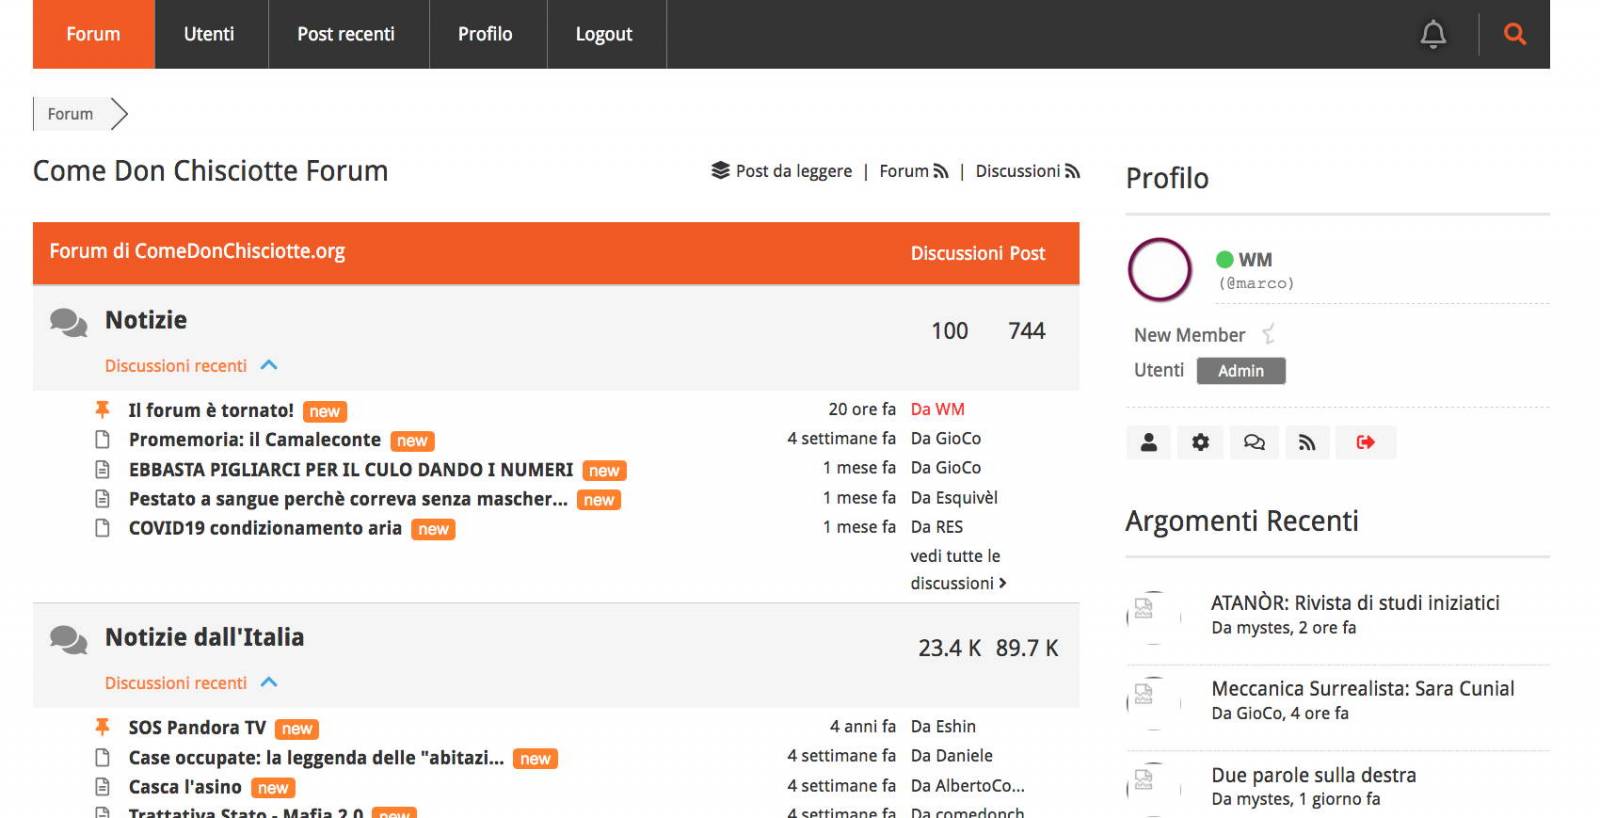The width and height of the screenshot is (1600, 818).
Task: Select the Forum tab in the top navigation
Action: point(93,34)
